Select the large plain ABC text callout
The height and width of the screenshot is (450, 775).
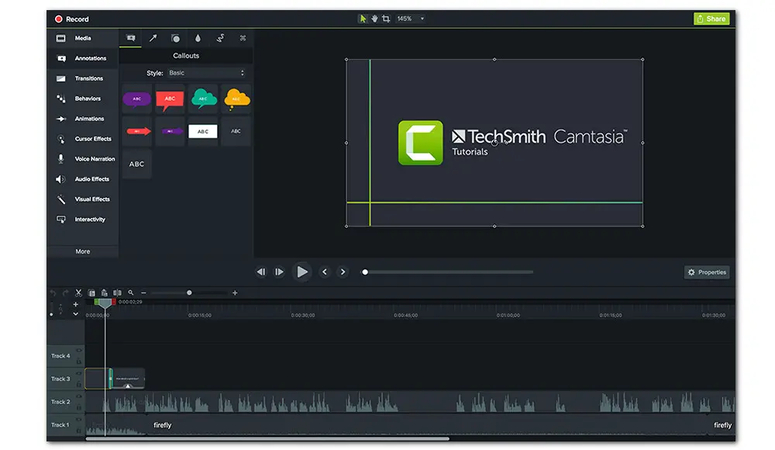137,164
